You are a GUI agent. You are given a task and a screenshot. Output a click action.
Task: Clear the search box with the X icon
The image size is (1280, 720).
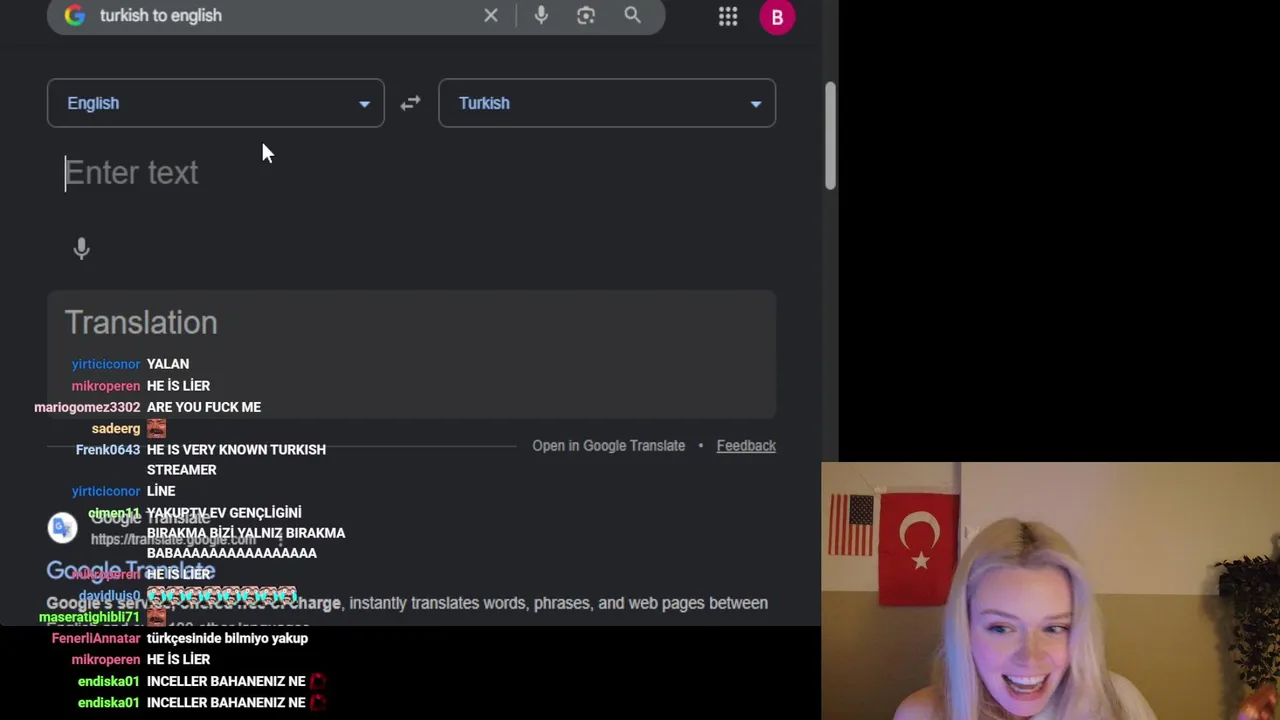coord(491,15)
